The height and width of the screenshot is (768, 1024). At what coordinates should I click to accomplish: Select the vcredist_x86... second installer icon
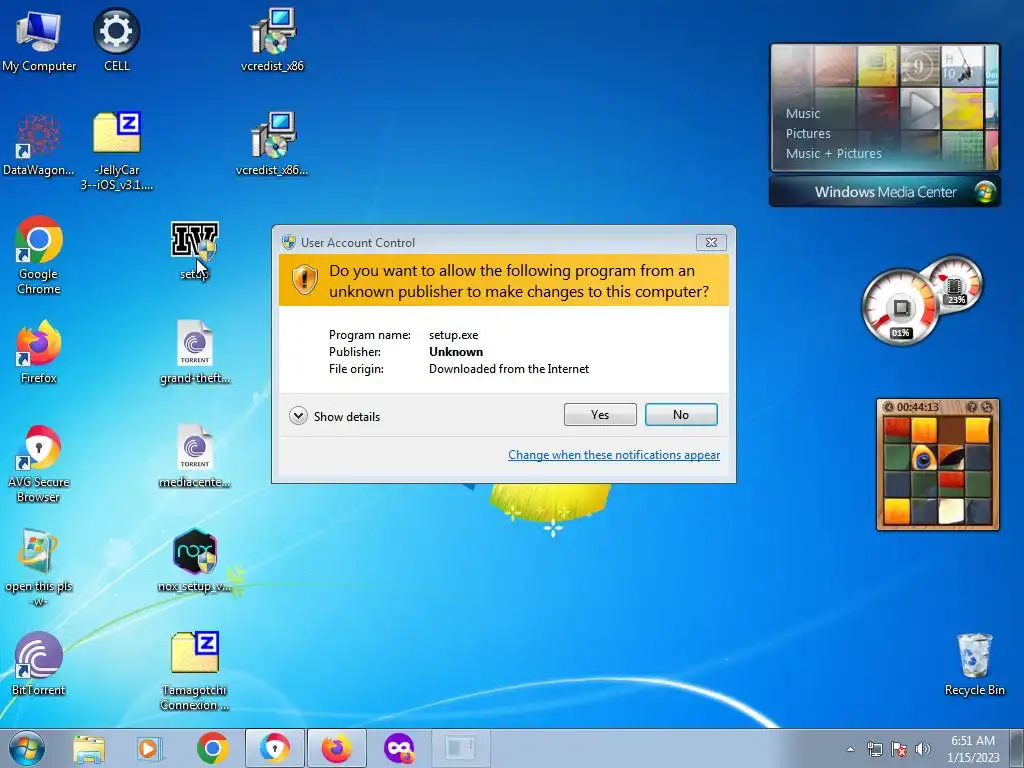click(272, 145)
